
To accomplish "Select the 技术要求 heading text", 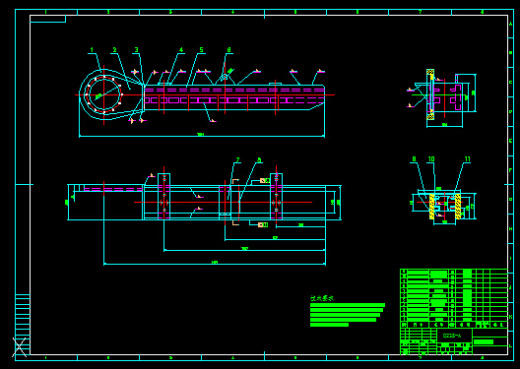I will pyautogui.click(x=322, y=298).
